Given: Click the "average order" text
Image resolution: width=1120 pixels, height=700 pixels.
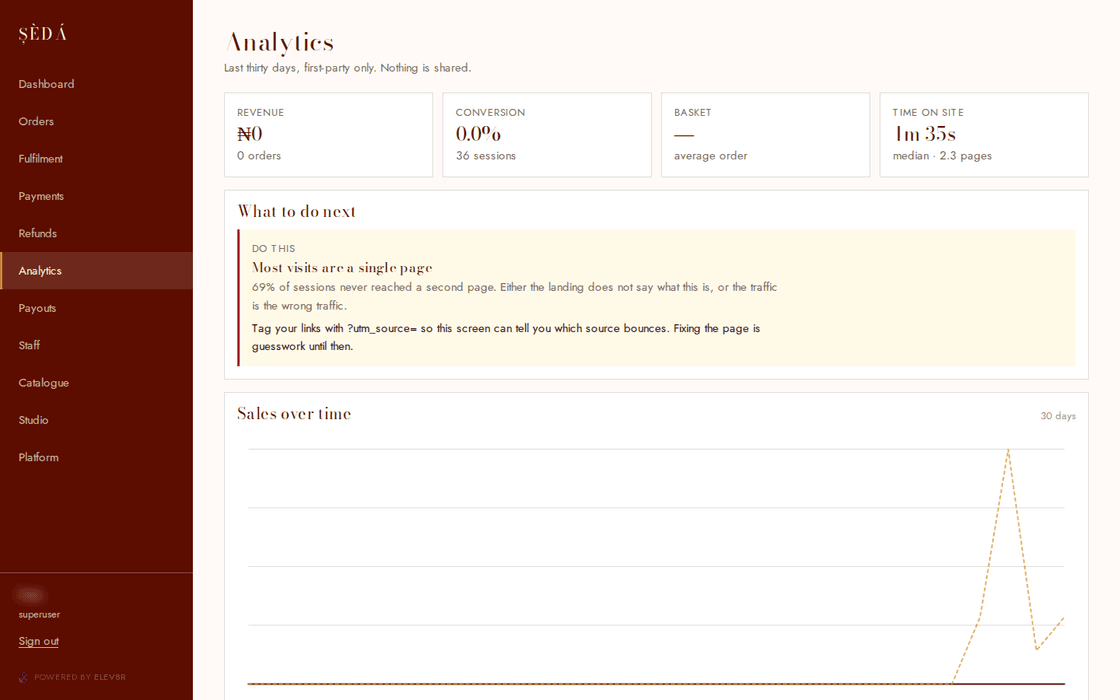Looking at the screenshot, I should point(711,156).
